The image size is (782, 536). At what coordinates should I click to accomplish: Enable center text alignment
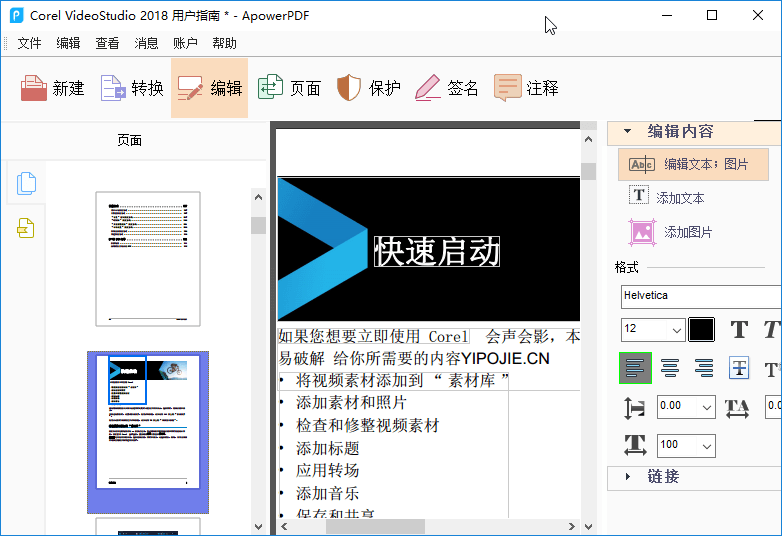coord(670,368)
